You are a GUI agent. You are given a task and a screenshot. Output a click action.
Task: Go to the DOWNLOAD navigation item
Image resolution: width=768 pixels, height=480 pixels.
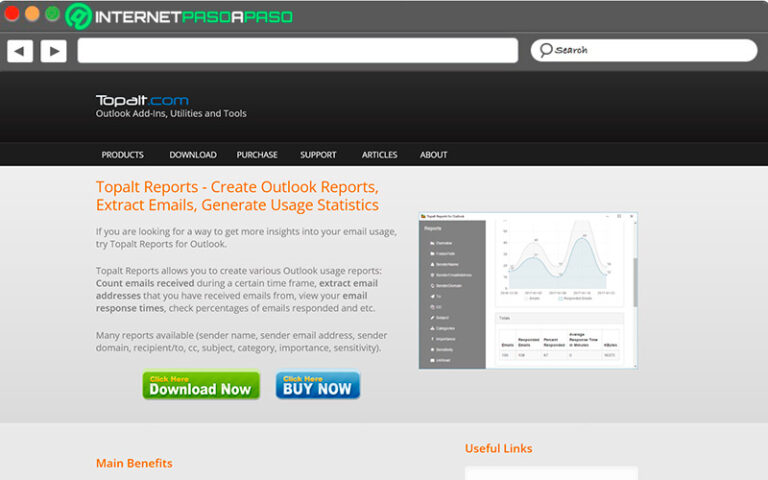[x=192, y=155]
